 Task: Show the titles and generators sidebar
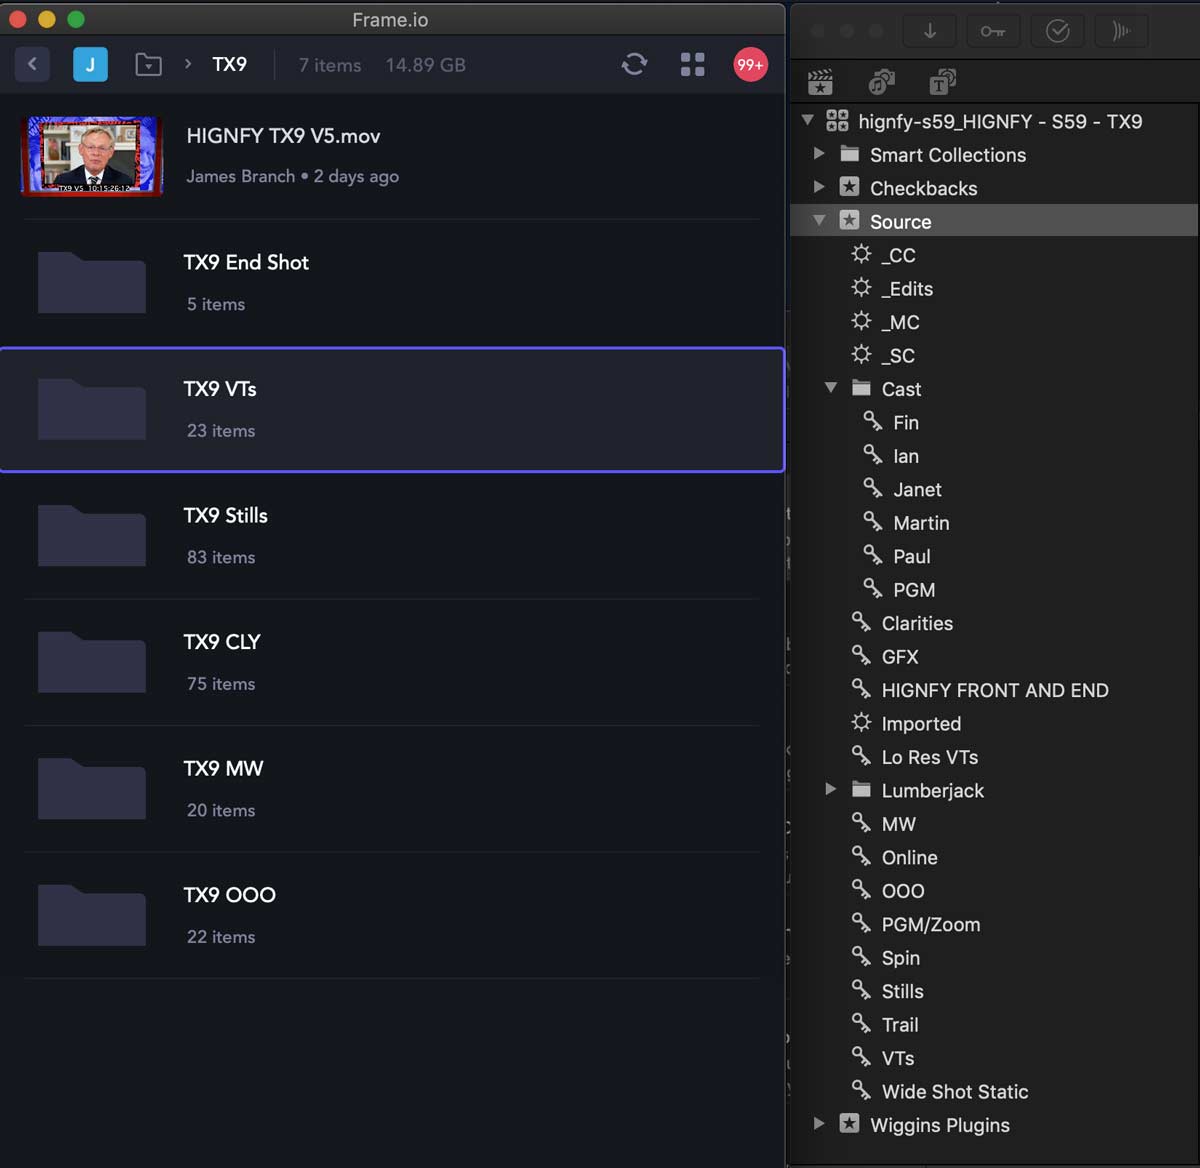click(942, 82)
